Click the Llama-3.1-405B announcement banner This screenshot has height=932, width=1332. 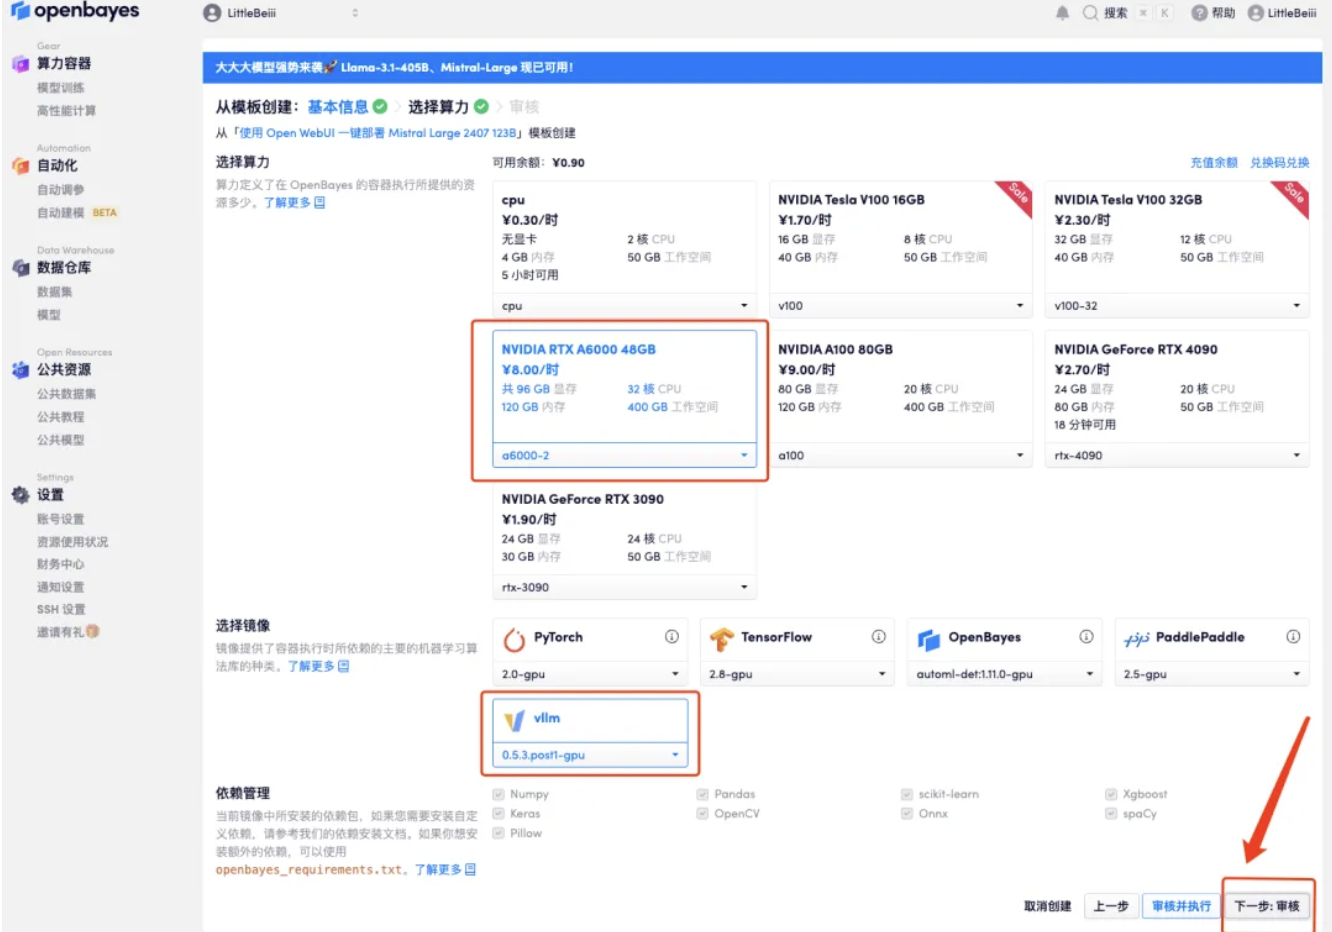click(762, 68)
